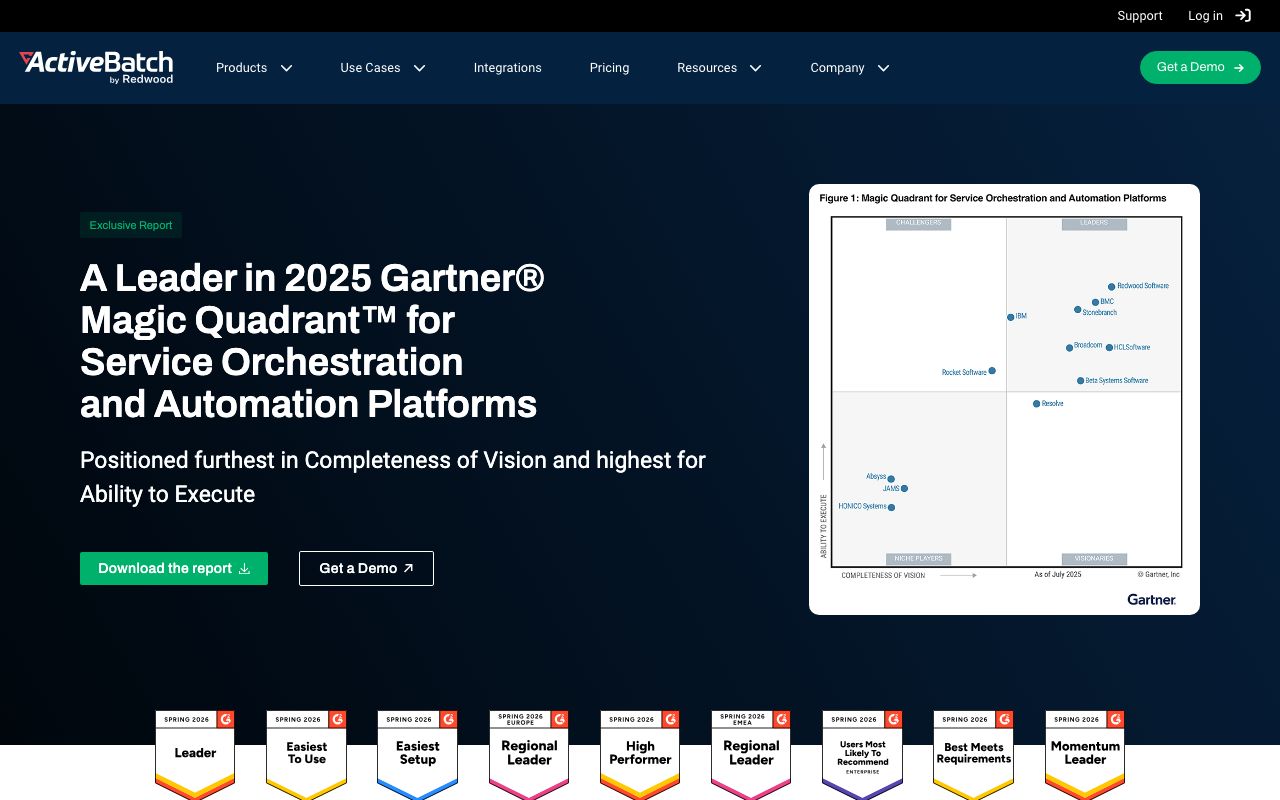Viewport: 1280px width, 800px height.
Task: Go to the Integrations page
Action: (x=508, y=68)
